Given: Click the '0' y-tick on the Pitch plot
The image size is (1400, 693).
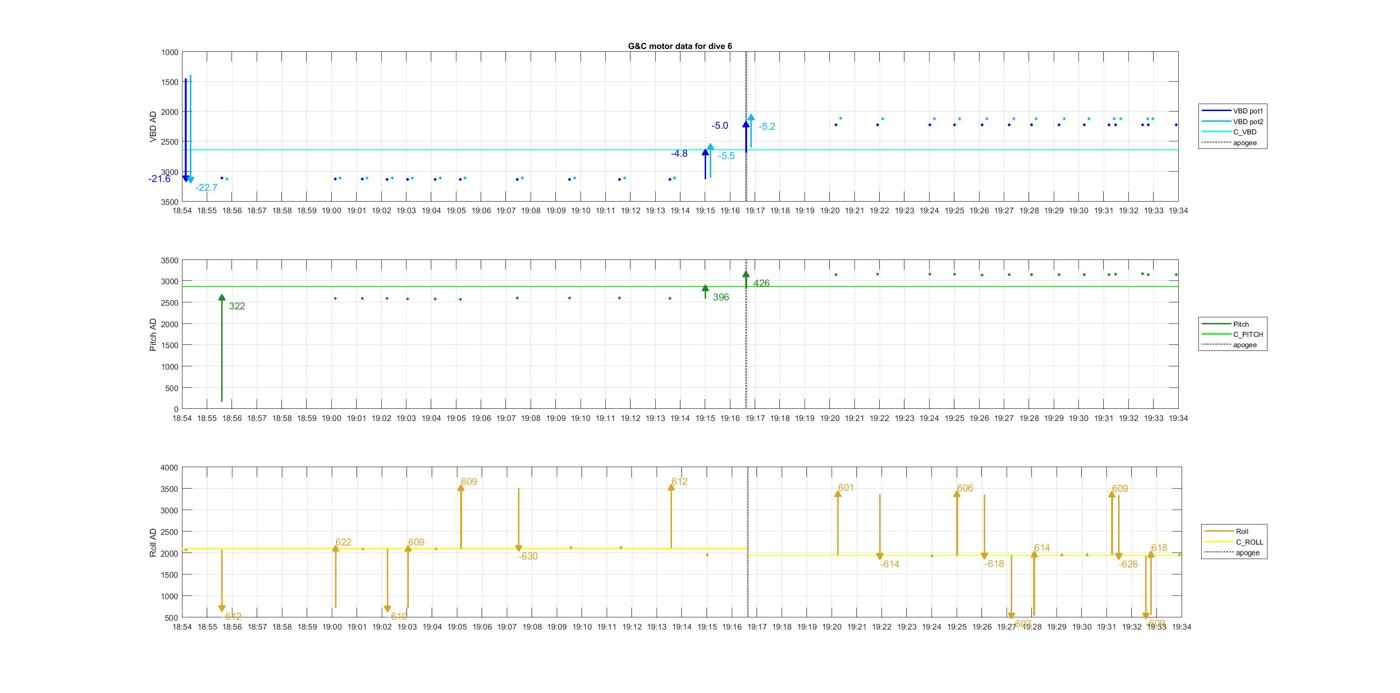Looking at the screenshot, I should [176, 409].
